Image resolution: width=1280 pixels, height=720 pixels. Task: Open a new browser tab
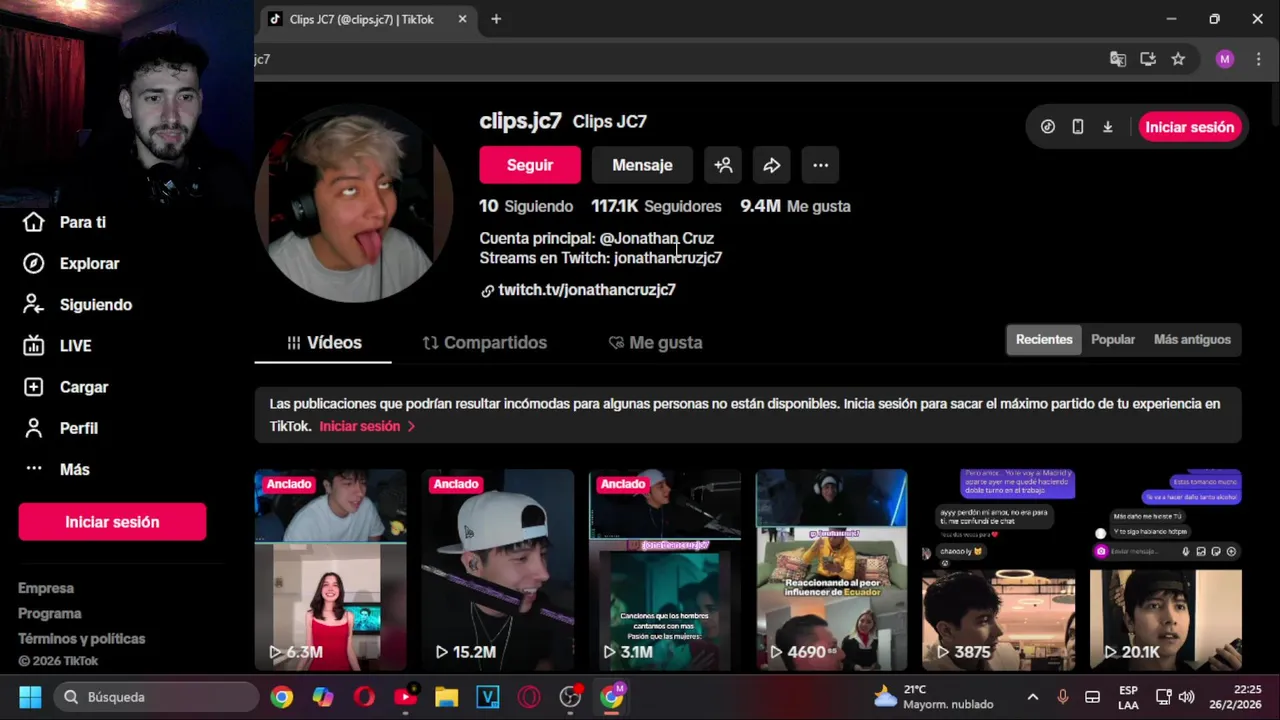point(496,19)
